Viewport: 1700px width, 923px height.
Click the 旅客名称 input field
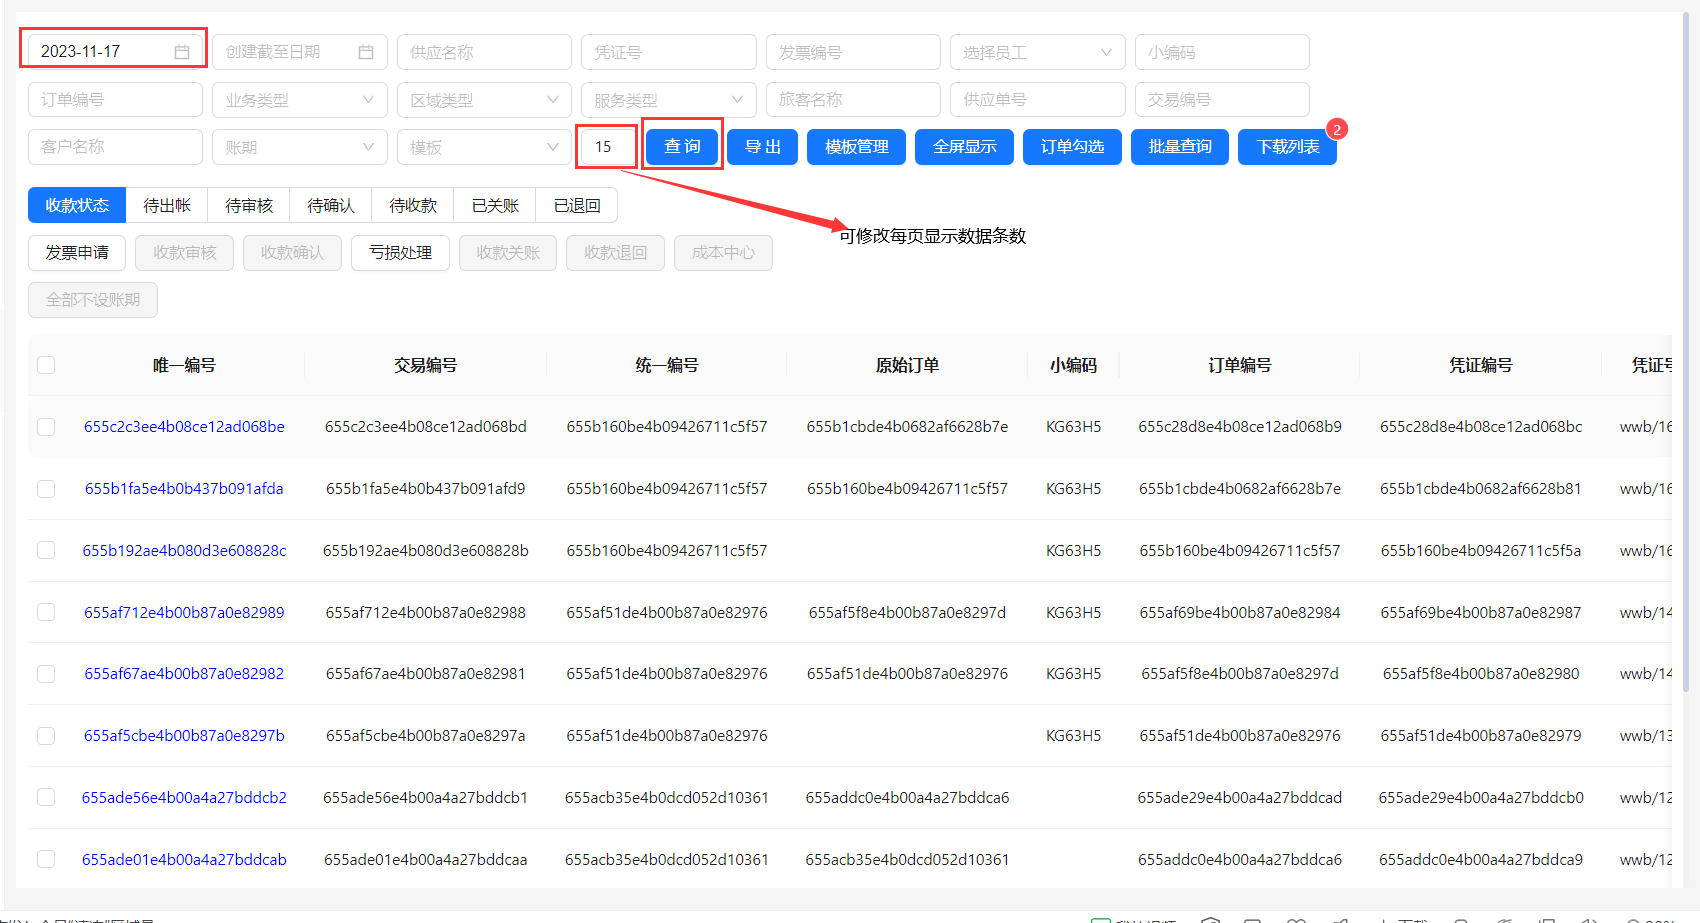(x=853, y=100)
